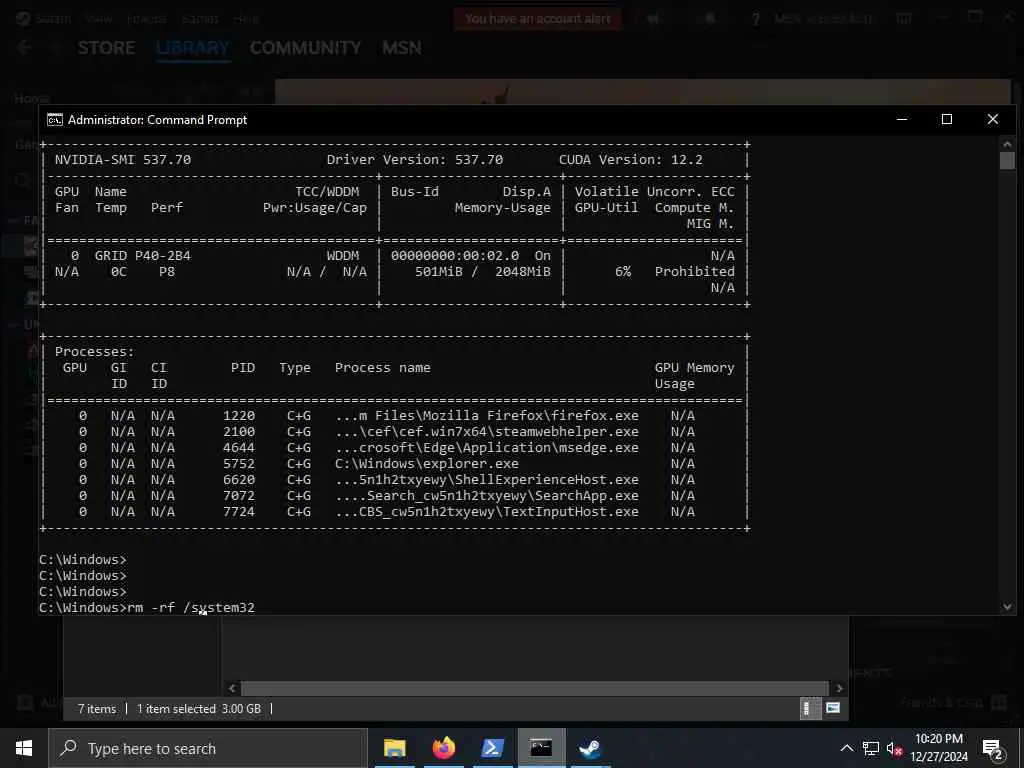Screen dimensions: 1024x768
Task: Click File Explorer horizontal scroll right arrow
Action: click(x=839, y=688)
